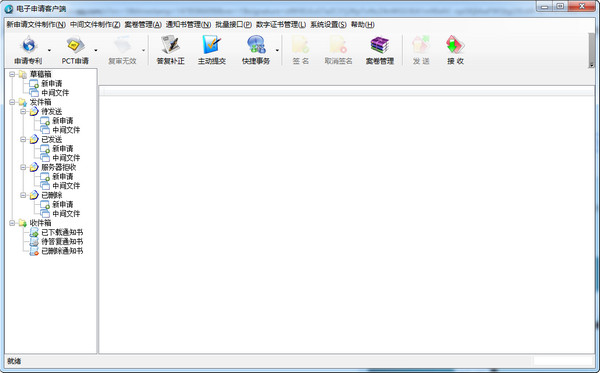Open the dropdown arrow beside 申请专利
600x373 pixels.
click(49, 50)
